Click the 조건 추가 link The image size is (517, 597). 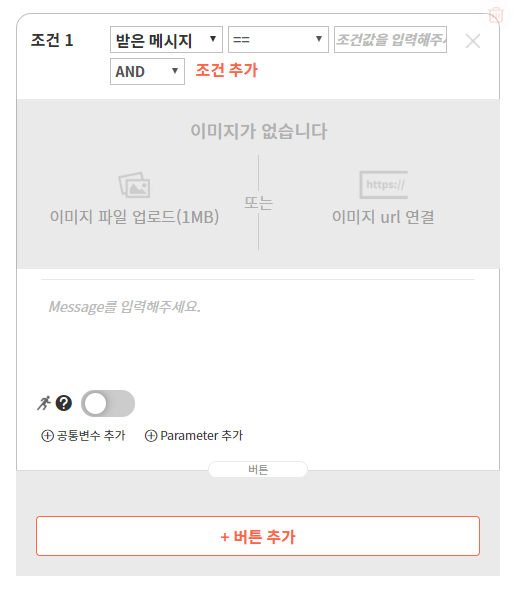(227, 70)
